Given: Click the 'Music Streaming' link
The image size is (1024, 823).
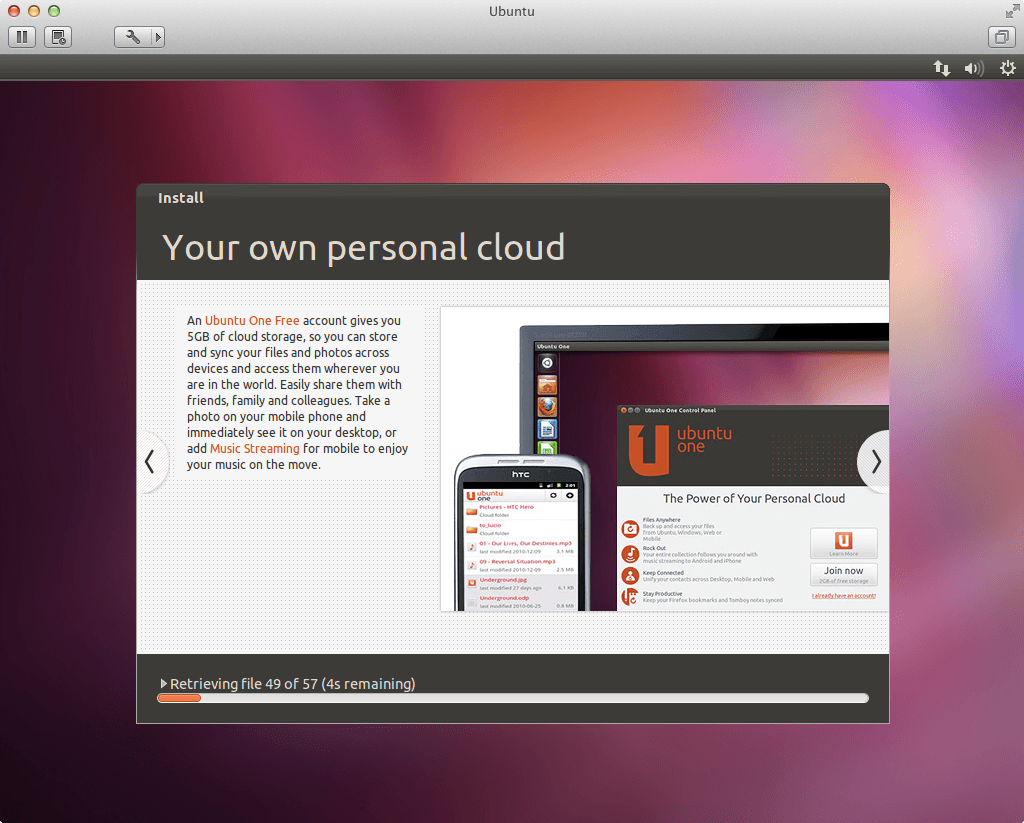Looking at the screenshot, I should [x=255, y=449].
